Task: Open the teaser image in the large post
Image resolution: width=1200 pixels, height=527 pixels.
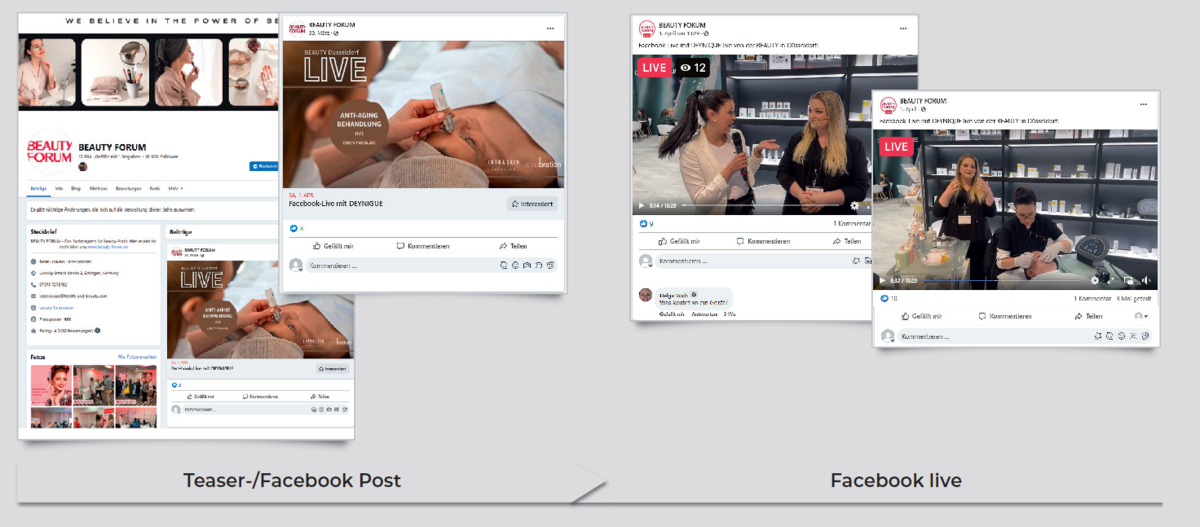Action: click(x=425, y=114)
